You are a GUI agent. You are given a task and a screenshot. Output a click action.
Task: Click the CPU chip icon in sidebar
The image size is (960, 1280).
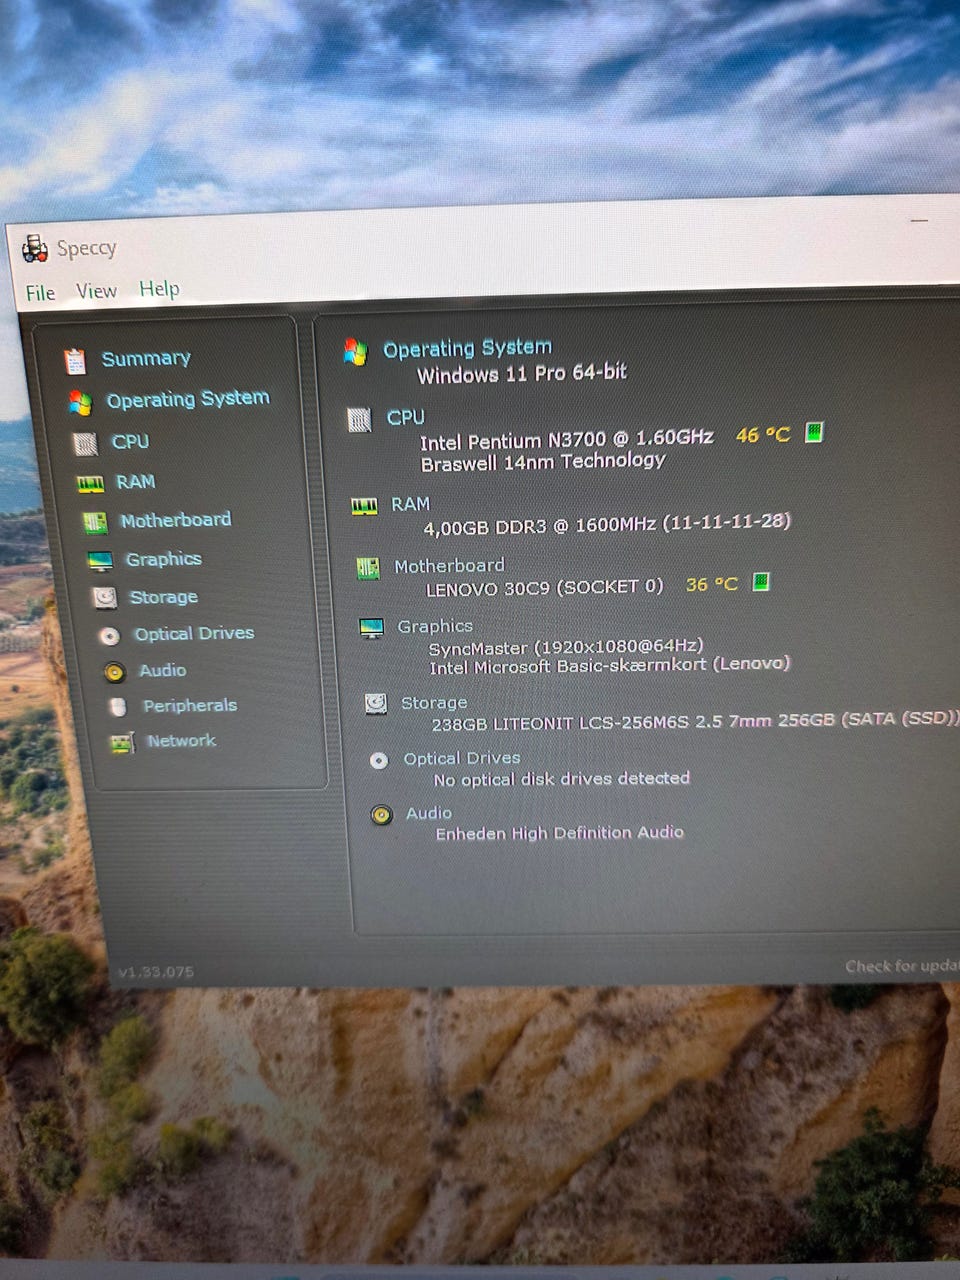[85, 443]
